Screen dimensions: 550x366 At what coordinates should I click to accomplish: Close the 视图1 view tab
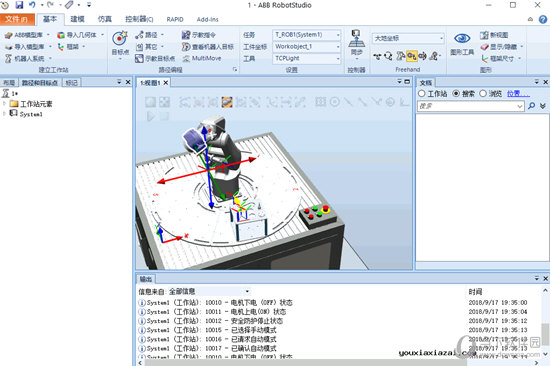(166, 82)
